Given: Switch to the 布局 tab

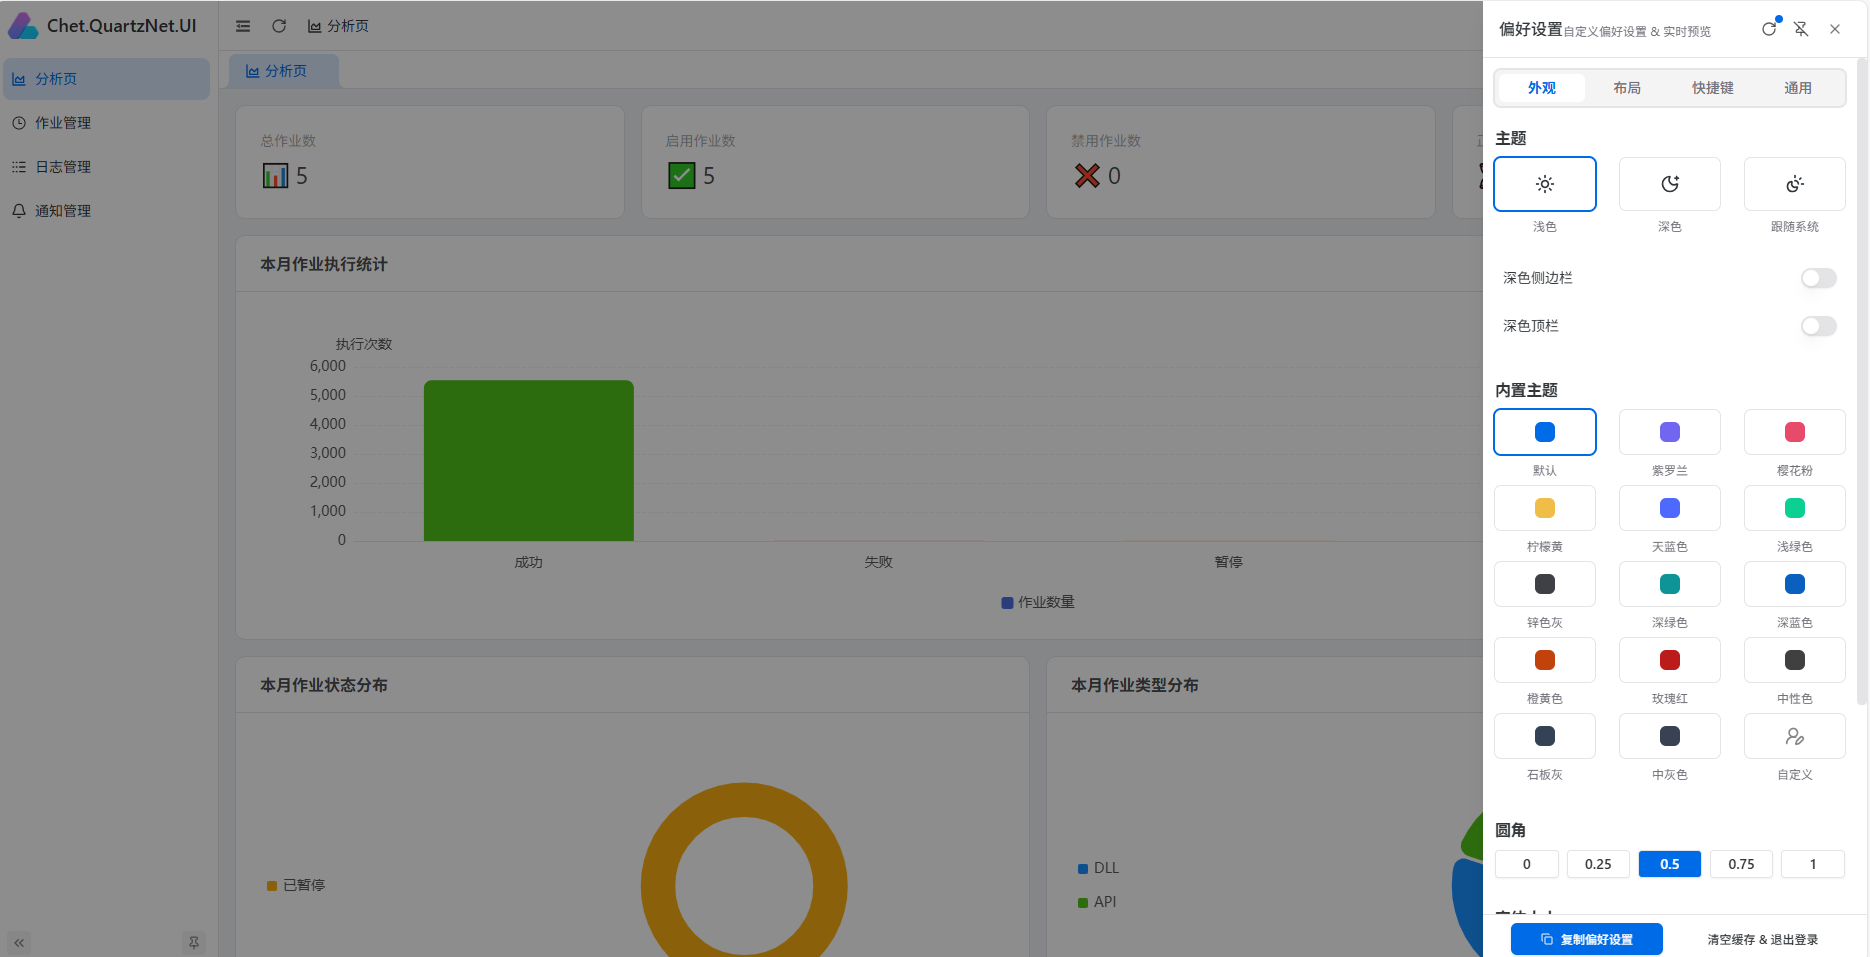Looking at the screenshot, I should [1627, 88].
